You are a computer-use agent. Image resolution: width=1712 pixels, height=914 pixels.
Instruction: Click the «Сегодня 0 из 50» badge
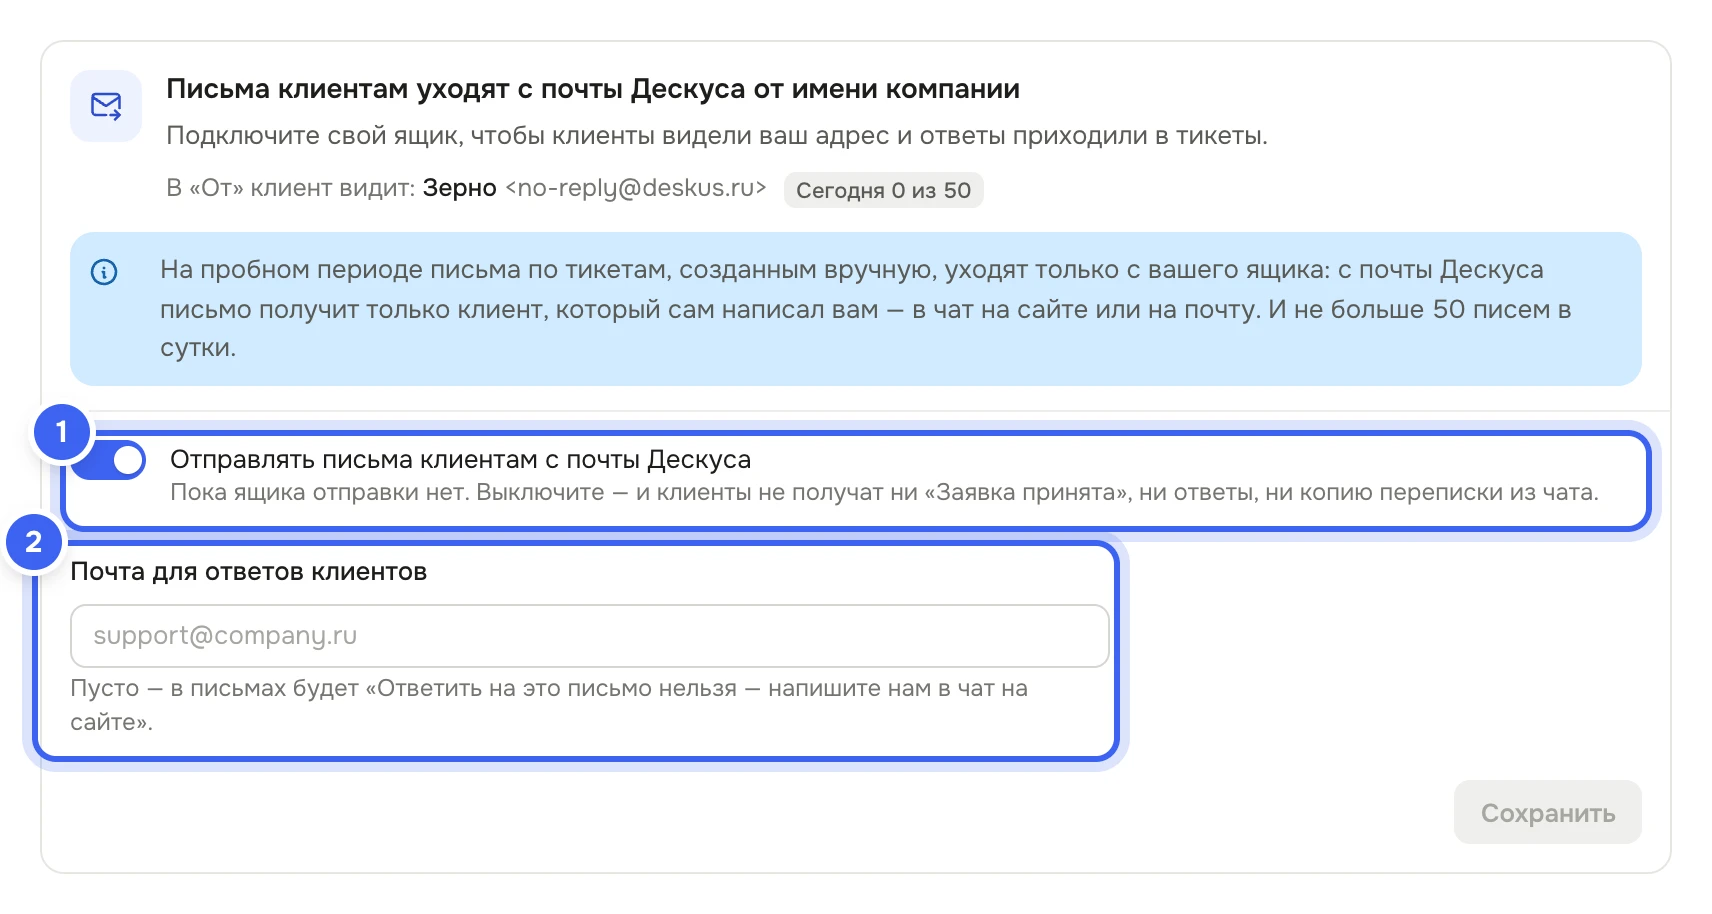[883, 190]
